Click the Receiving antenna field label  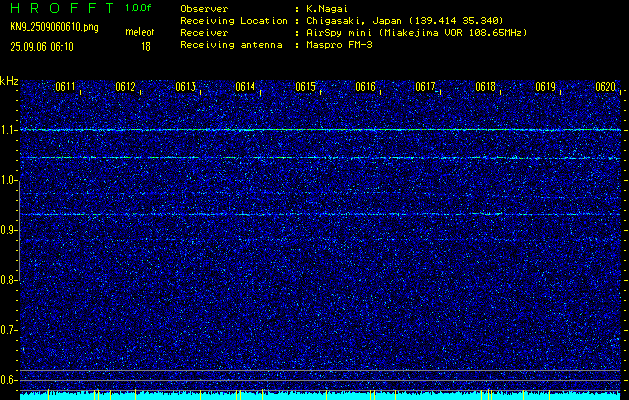pyautogui.click(x=231, y=45)
